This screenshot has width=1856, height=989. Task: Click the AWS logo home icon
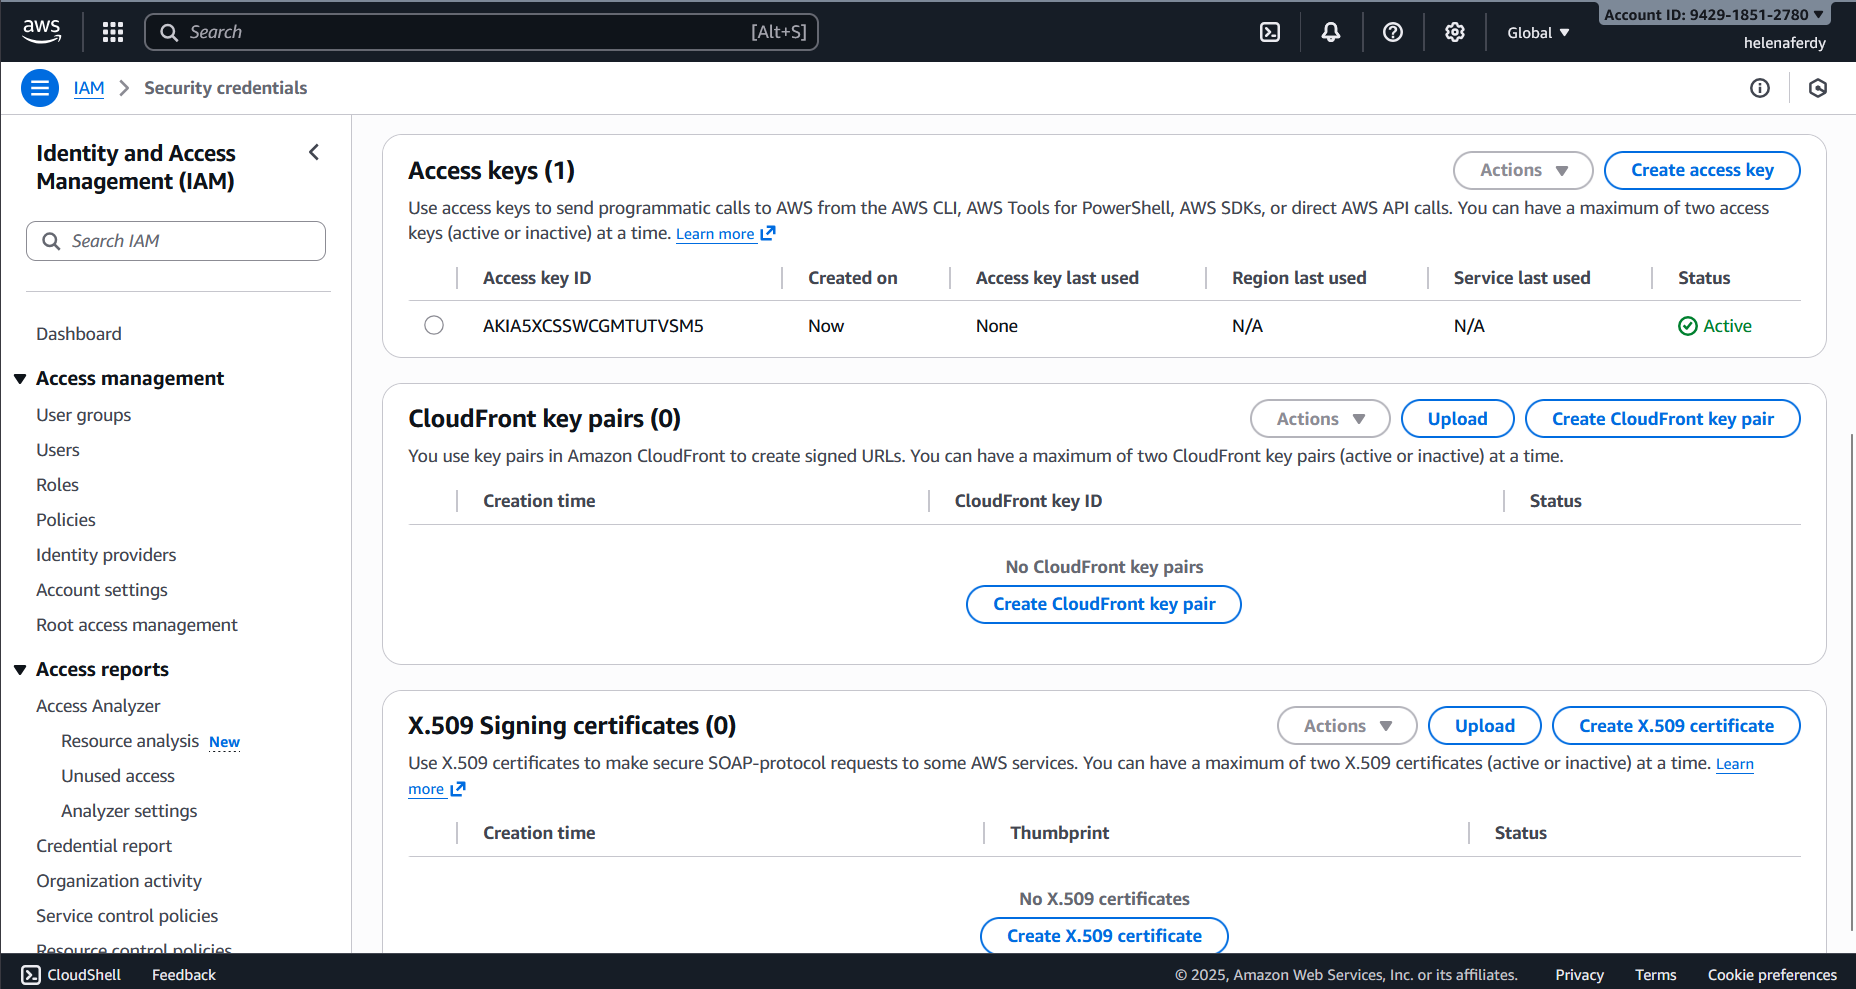[41, 31]
